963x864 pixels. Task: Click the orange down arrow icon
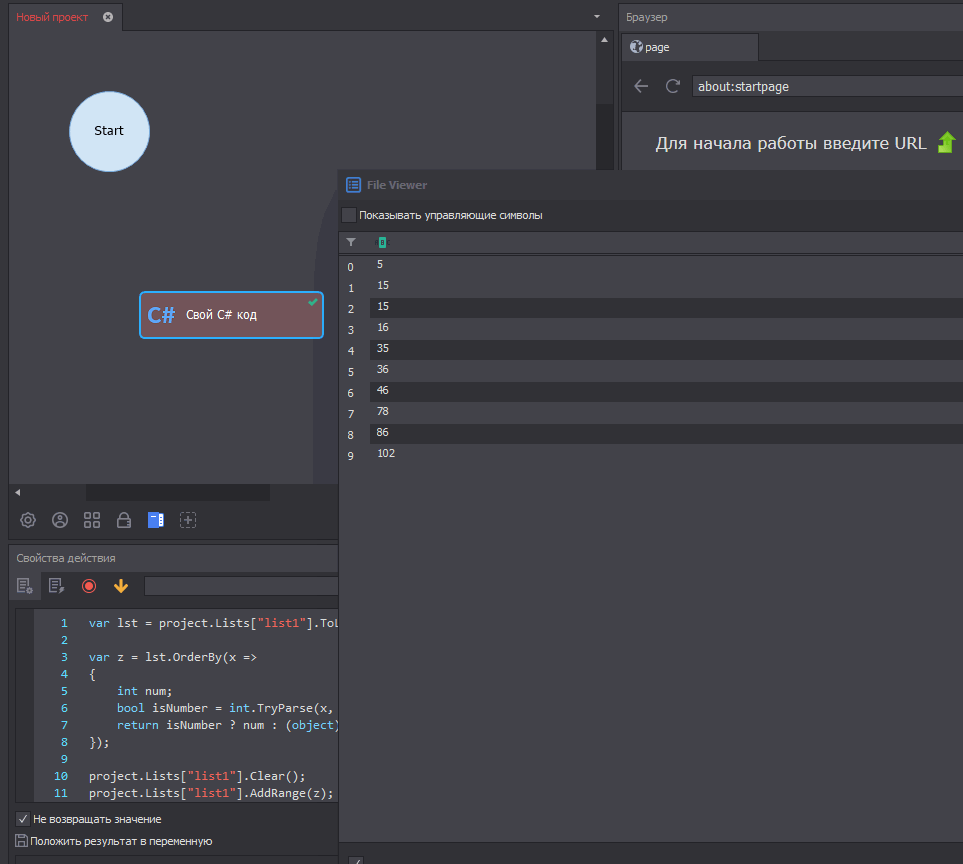tap(121, 586)
